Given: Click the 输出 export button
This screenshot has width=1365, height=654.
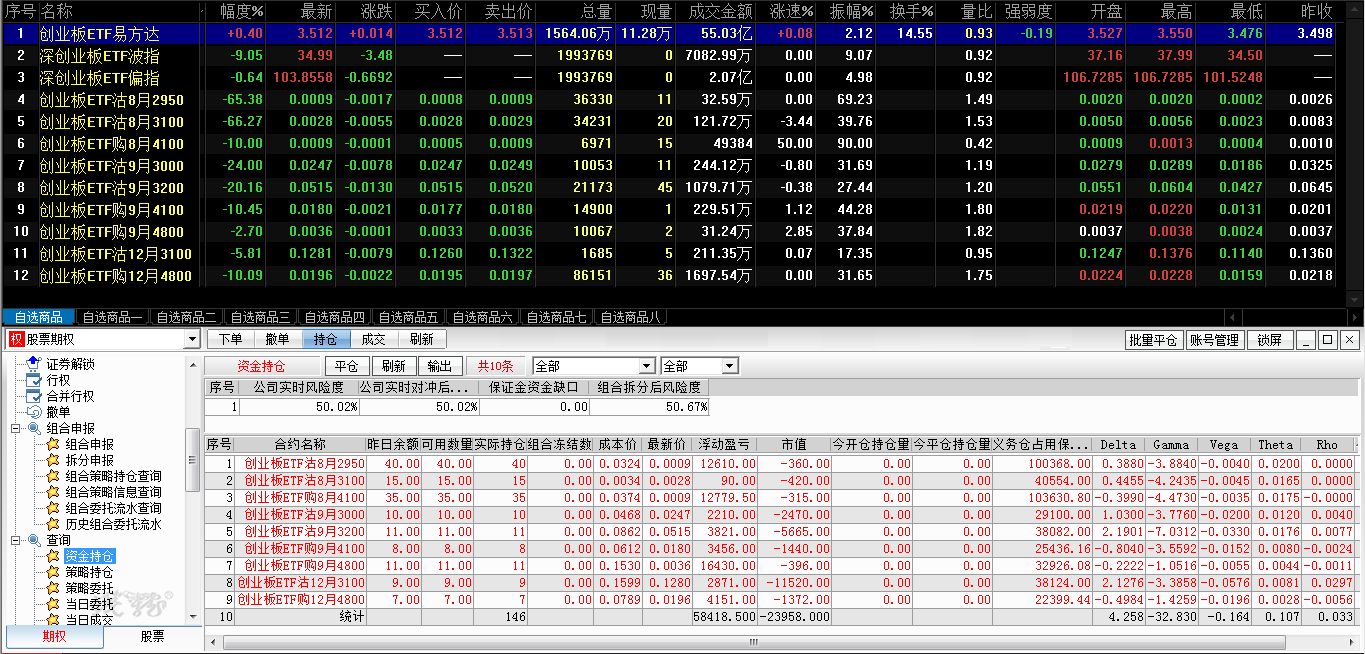Looking at the screenshot, I should tap(438, 366).
